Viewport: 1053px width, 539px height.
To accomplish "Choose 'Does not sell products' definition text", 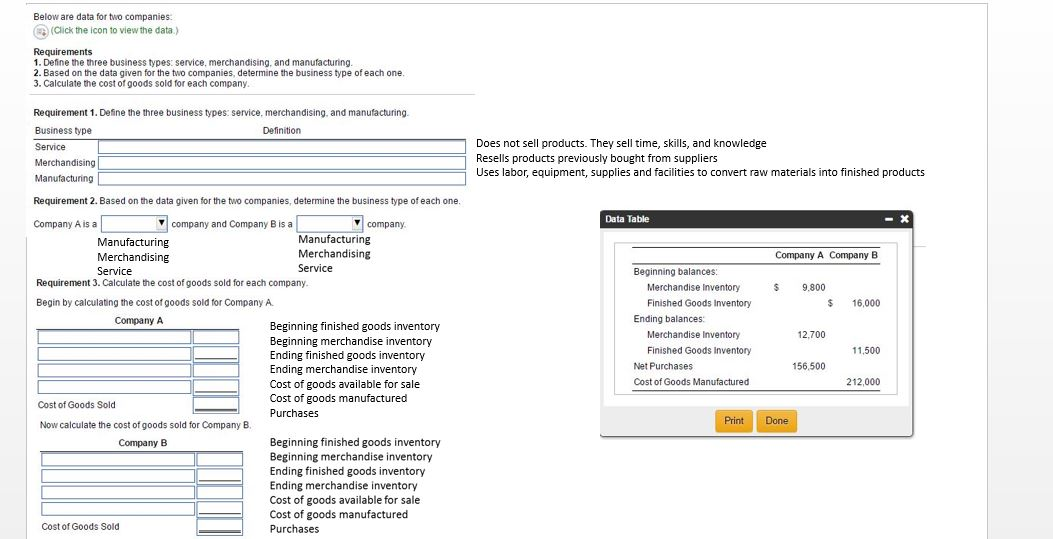I will pyautogui.click(x=621, y=144).
